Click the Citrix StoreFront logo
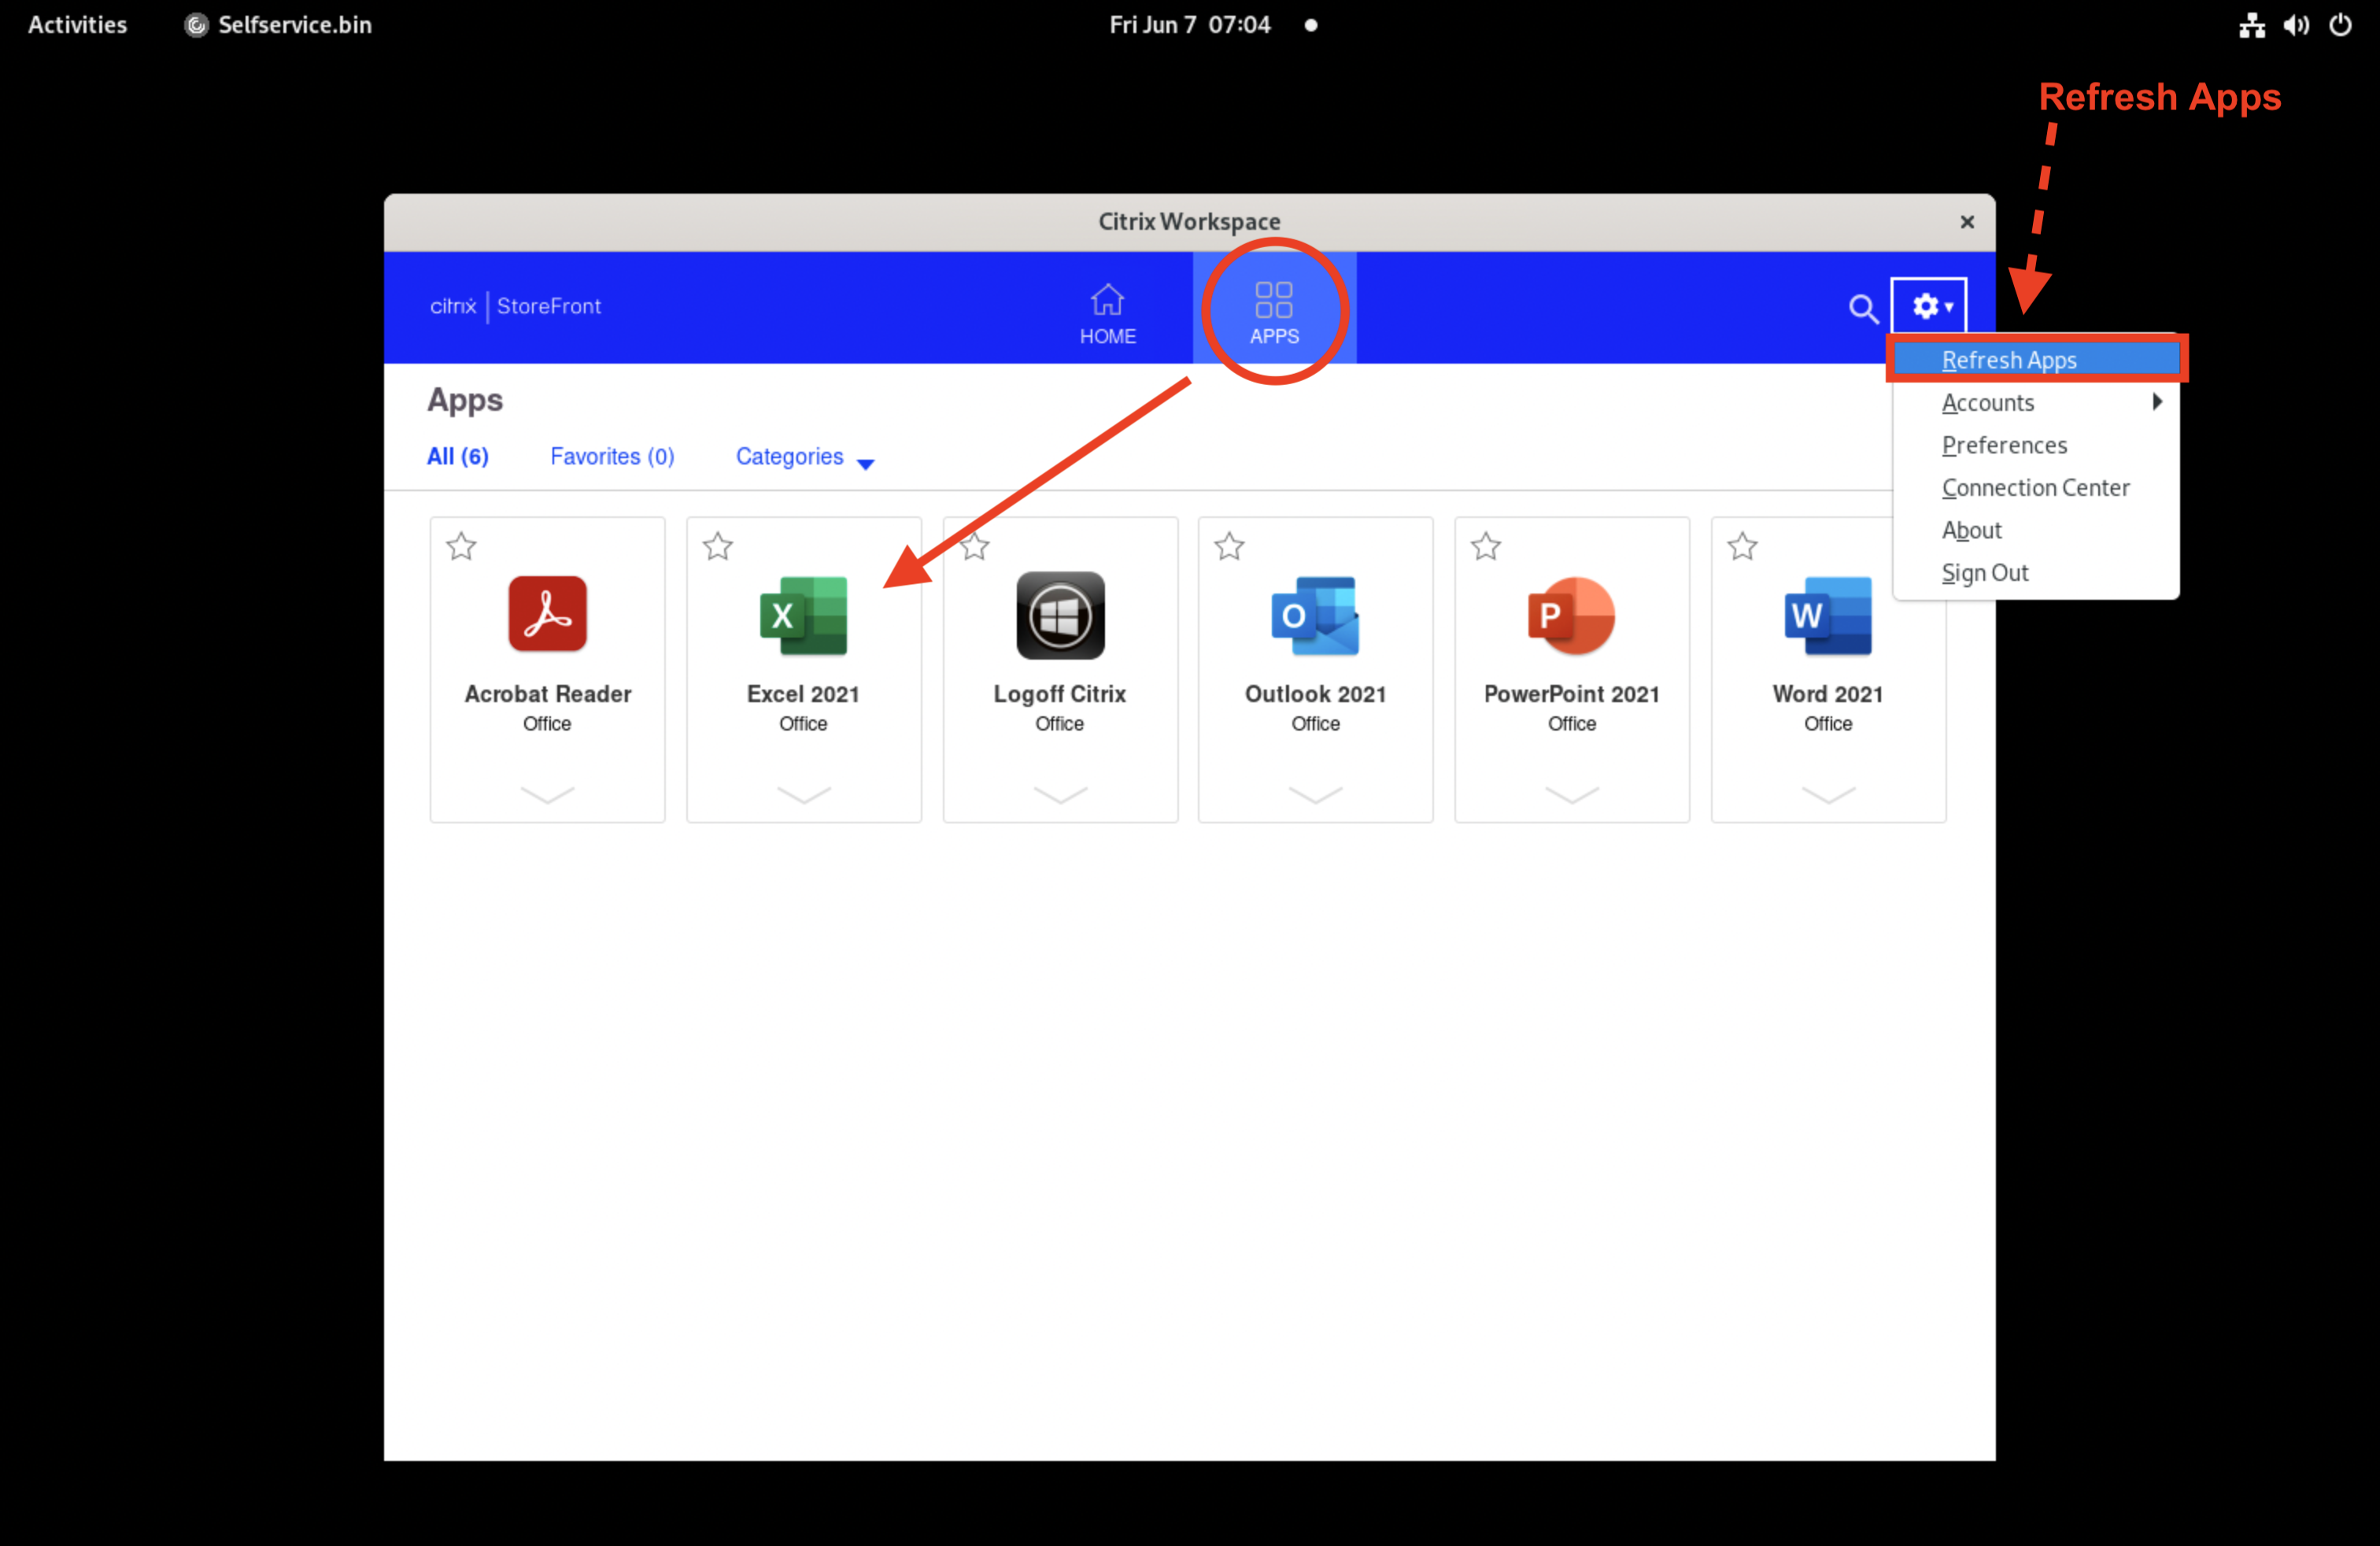Screen dimensions: 2380x1546 [515, 306]
